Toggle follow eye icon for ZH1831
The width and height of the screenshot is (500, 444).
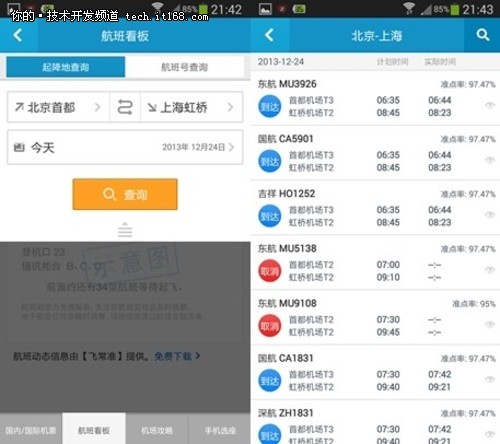[490, 434]
